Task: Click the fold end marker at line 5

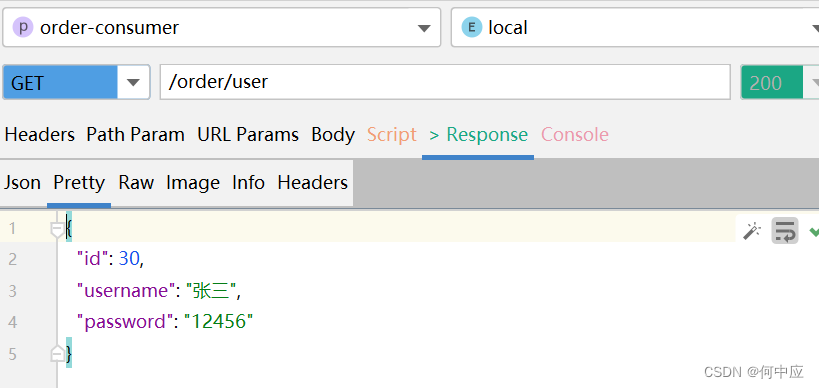Action: pyautogui.click(x=57, y=354)
